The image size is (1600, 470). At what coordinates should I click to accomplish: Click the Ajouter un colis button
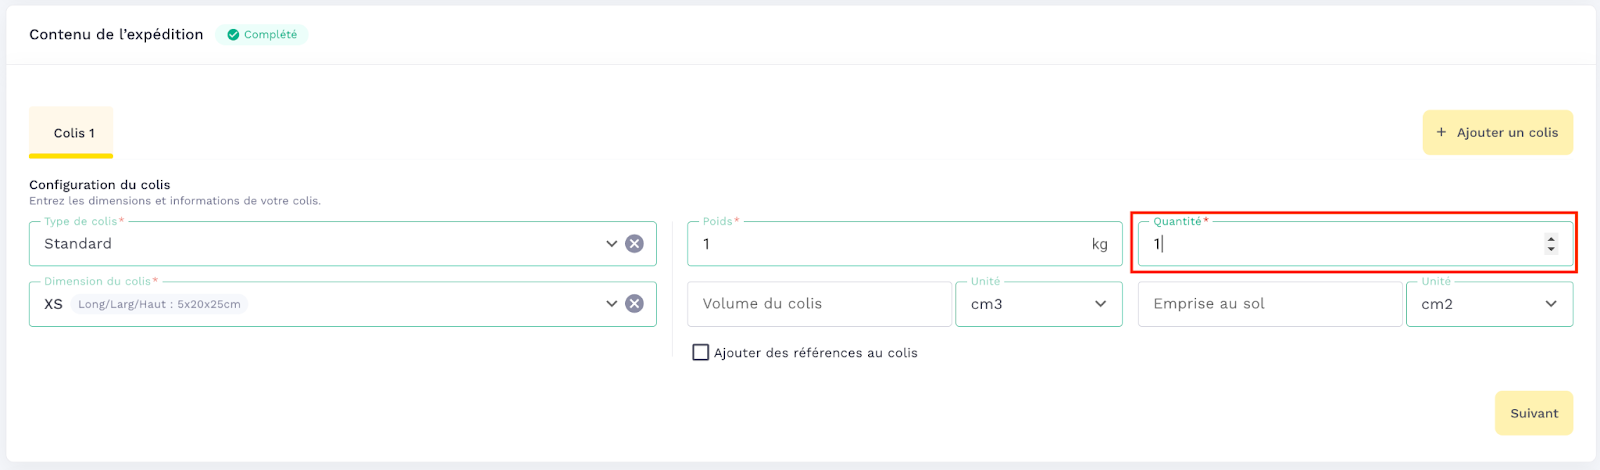pyautogui.click(x=1497, y=133)
